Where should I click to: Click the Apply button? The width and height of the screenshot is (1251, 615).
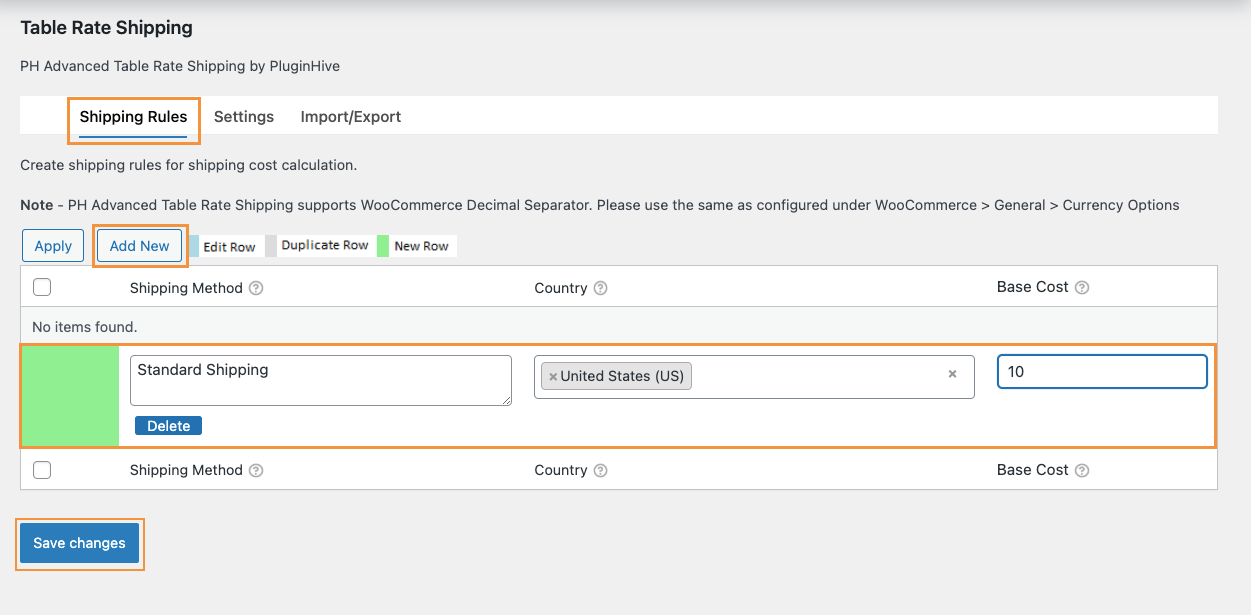[x=53, y=246]
